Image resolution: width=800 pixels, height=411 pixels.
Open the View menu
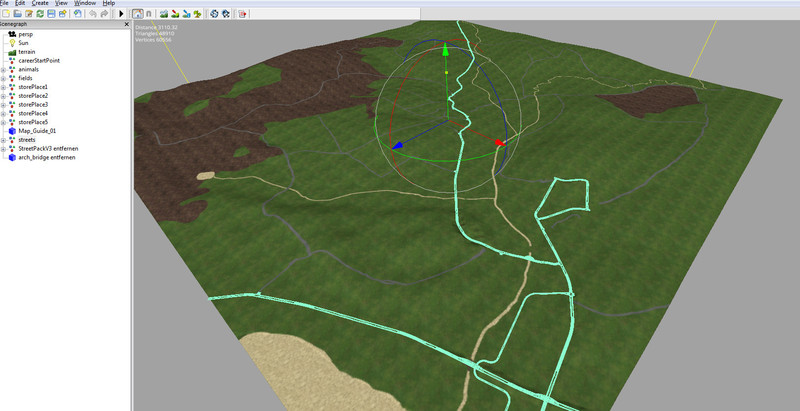pos(61,4)
